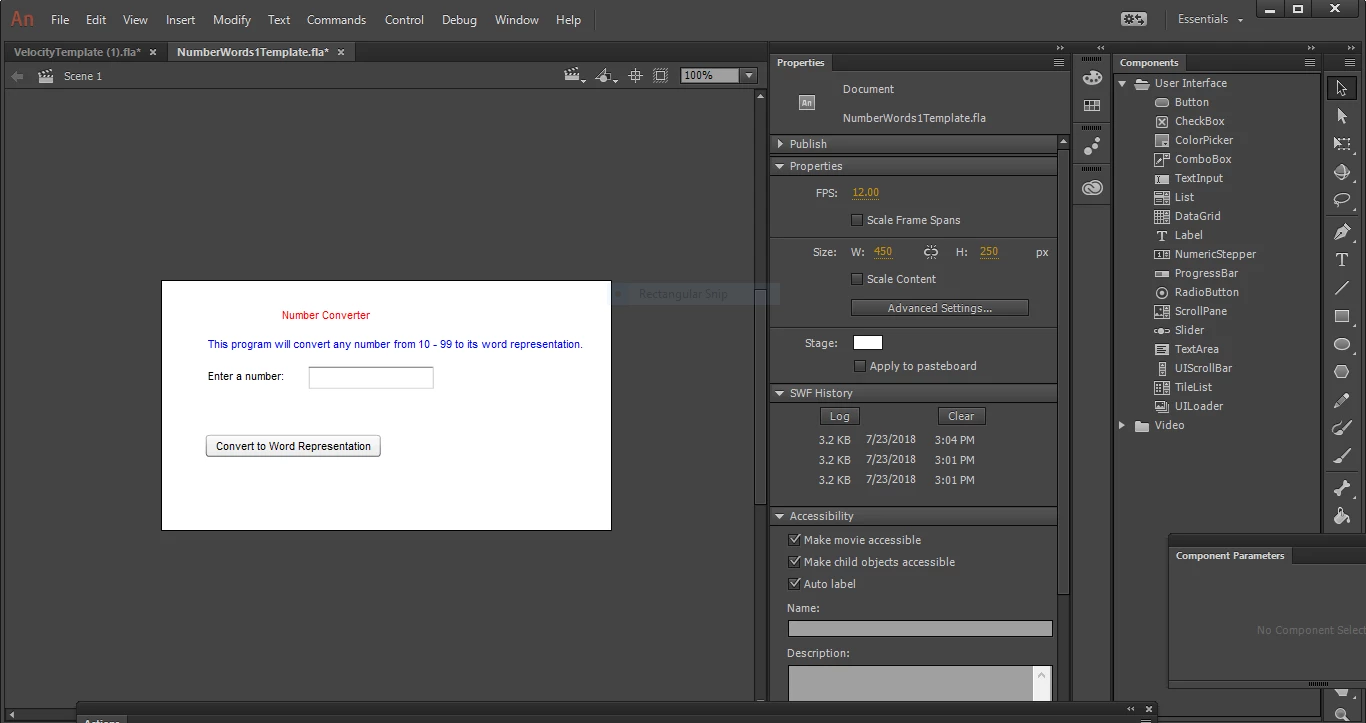Select the Brush tool
The width and height of the screenshot is (1366, 723).
(x=1342, y=456)
